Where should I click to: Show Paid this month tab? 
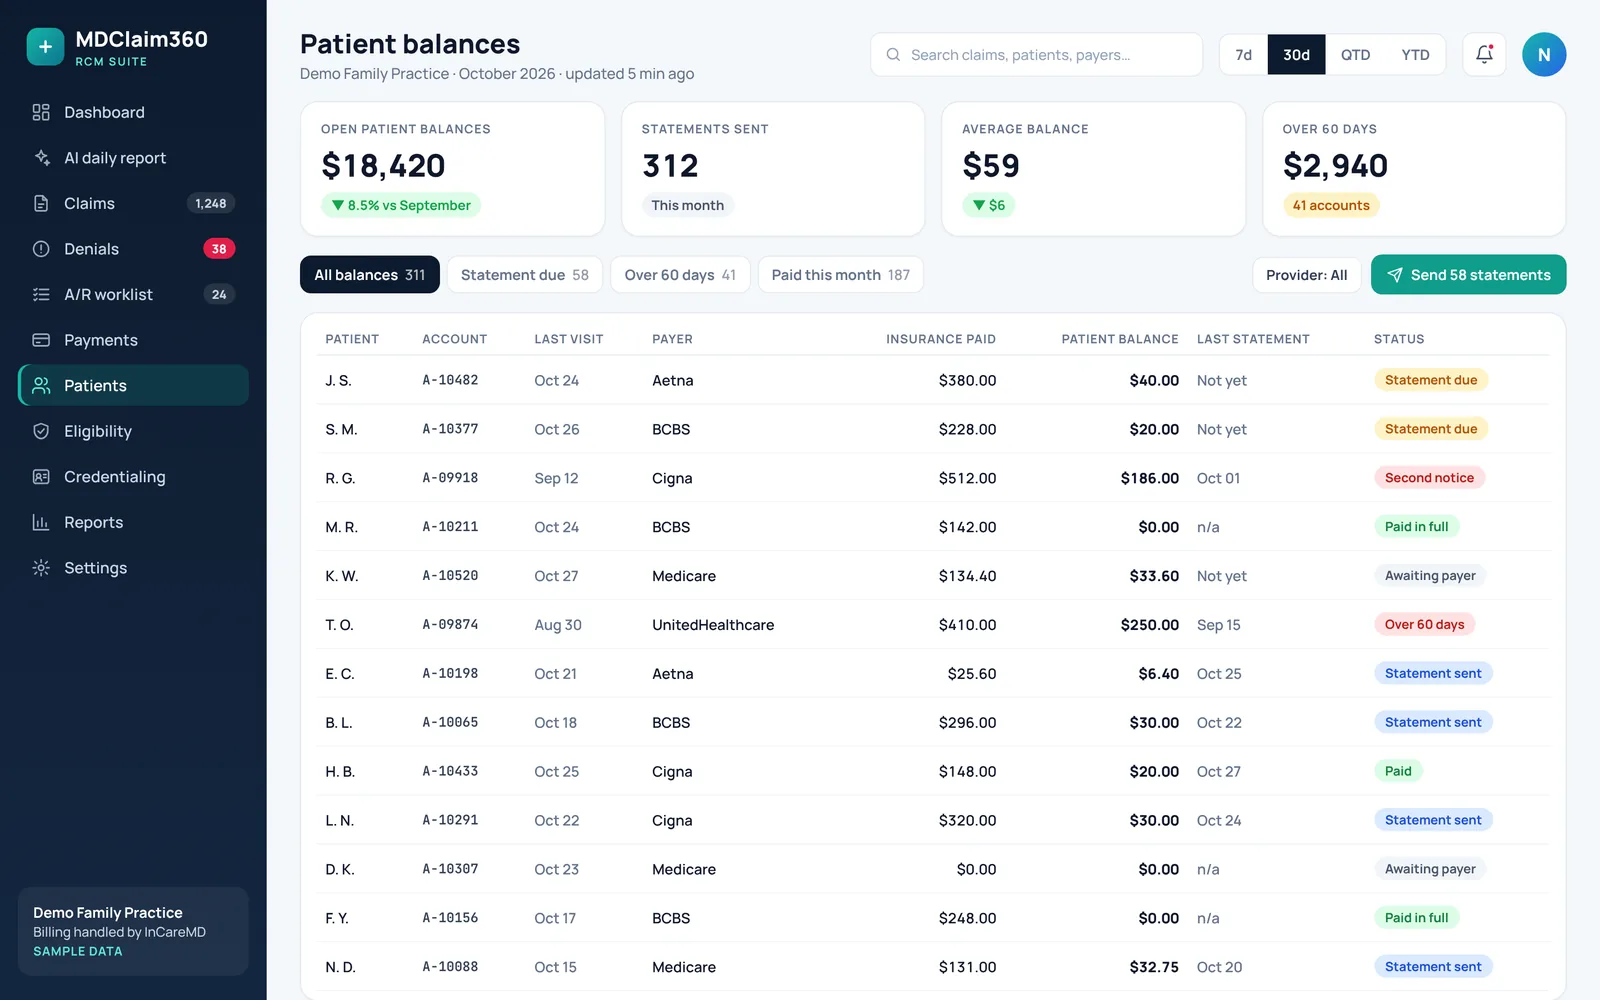(x=841, y=275)
